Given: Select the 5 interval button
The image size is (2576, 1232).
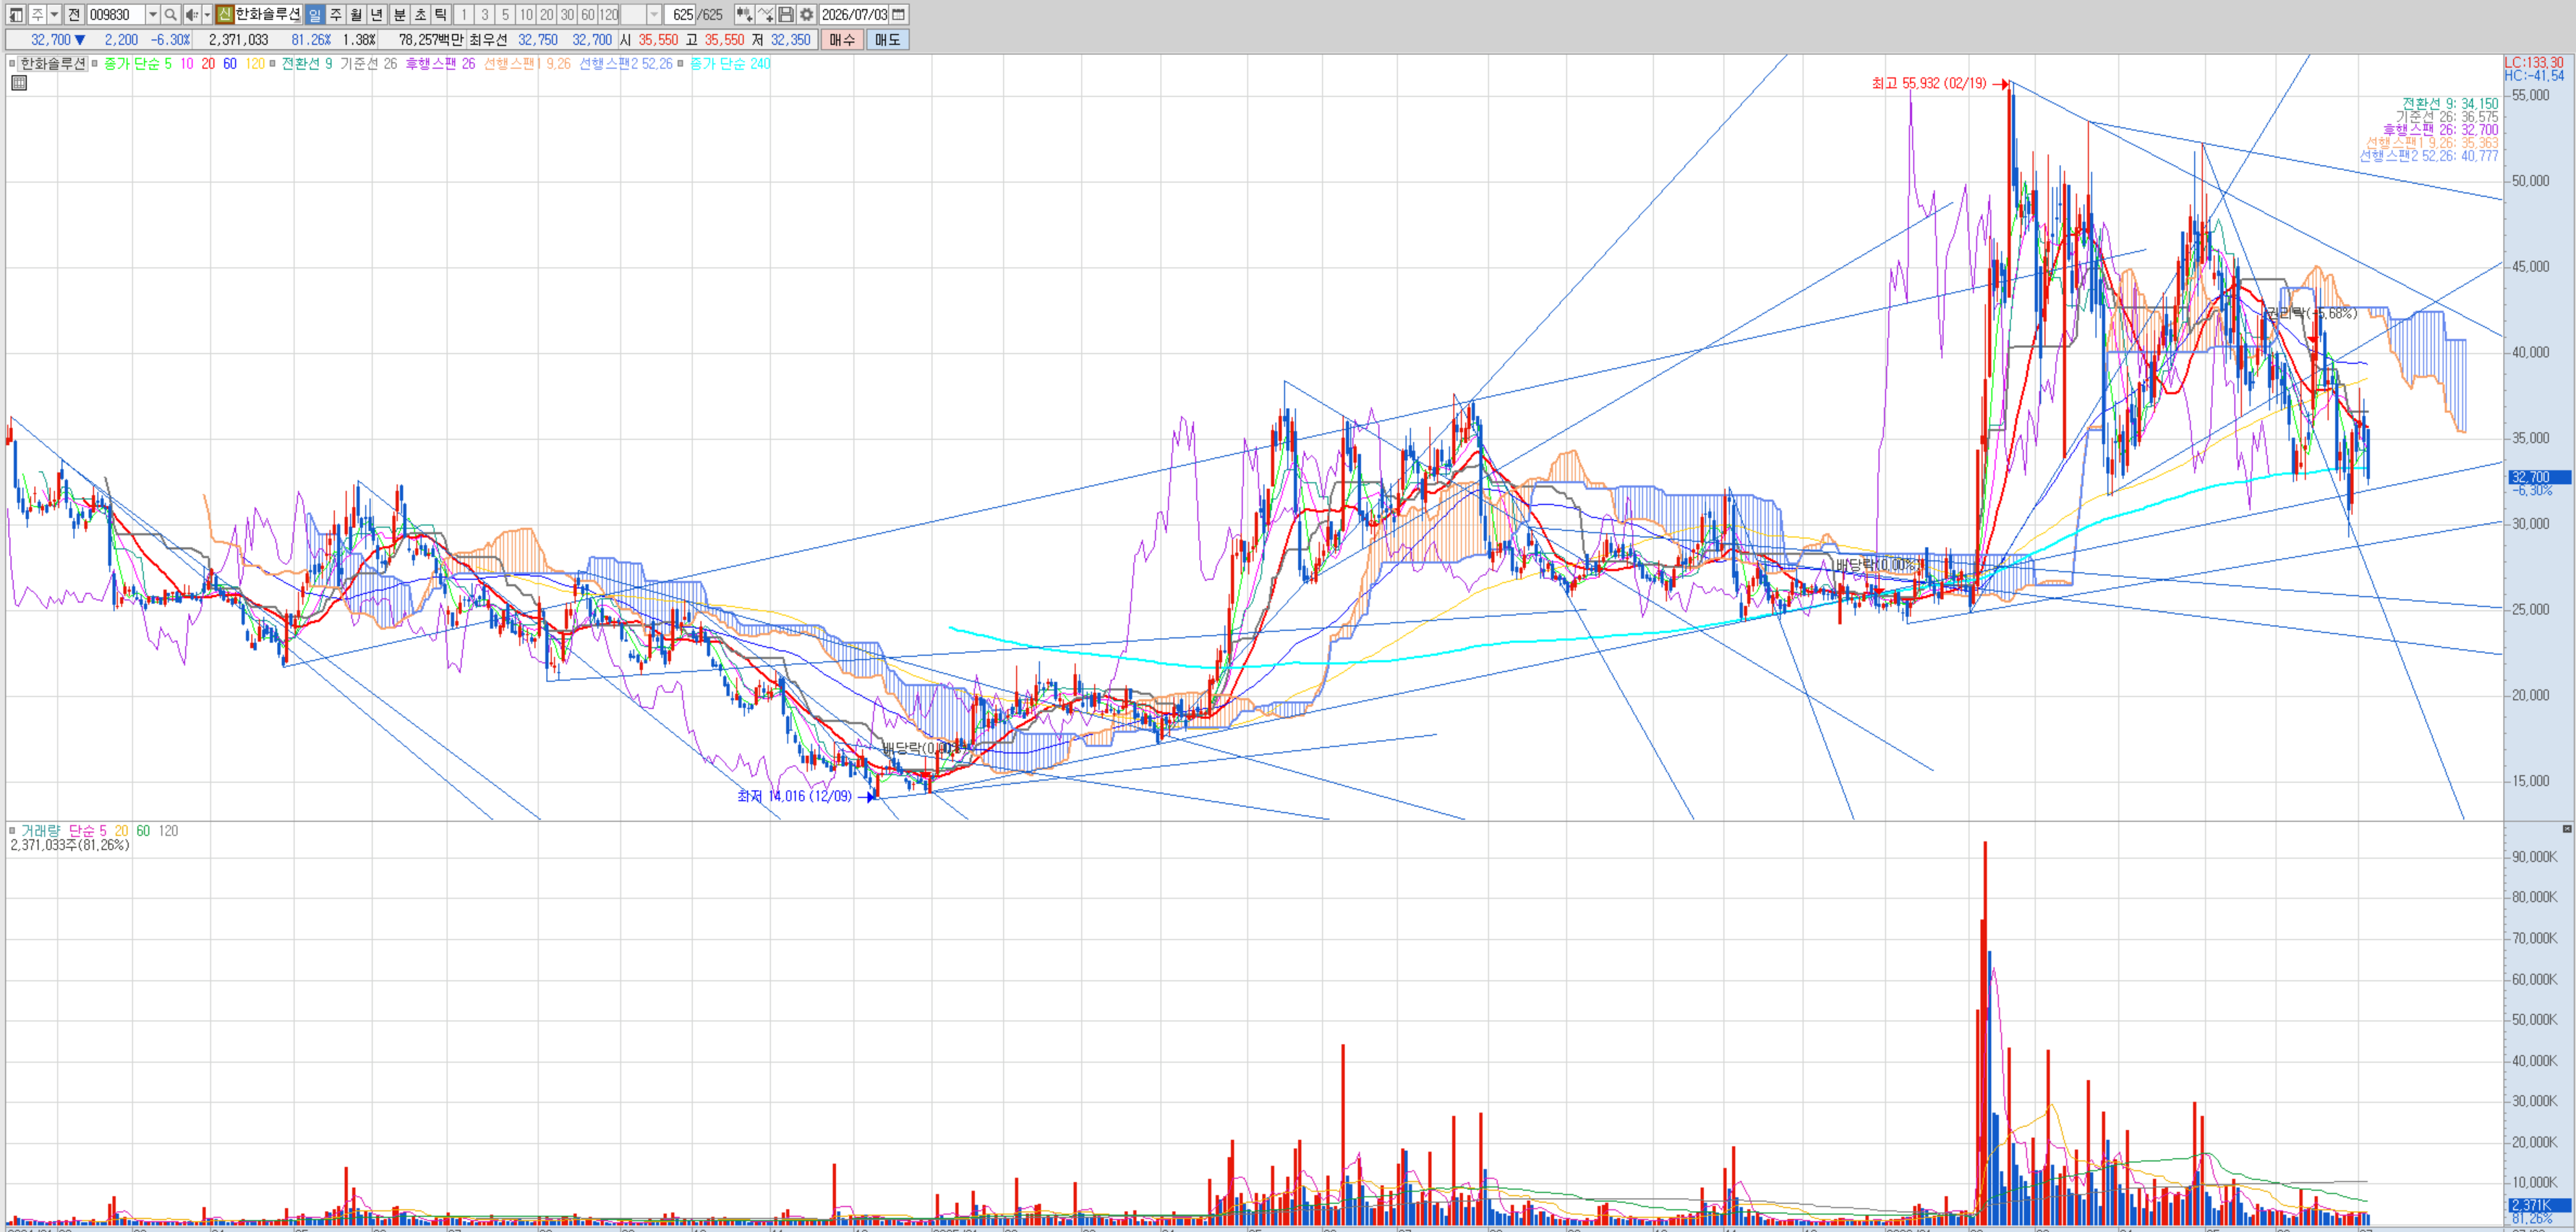Looking at the screenshot, I should [505, 14].
